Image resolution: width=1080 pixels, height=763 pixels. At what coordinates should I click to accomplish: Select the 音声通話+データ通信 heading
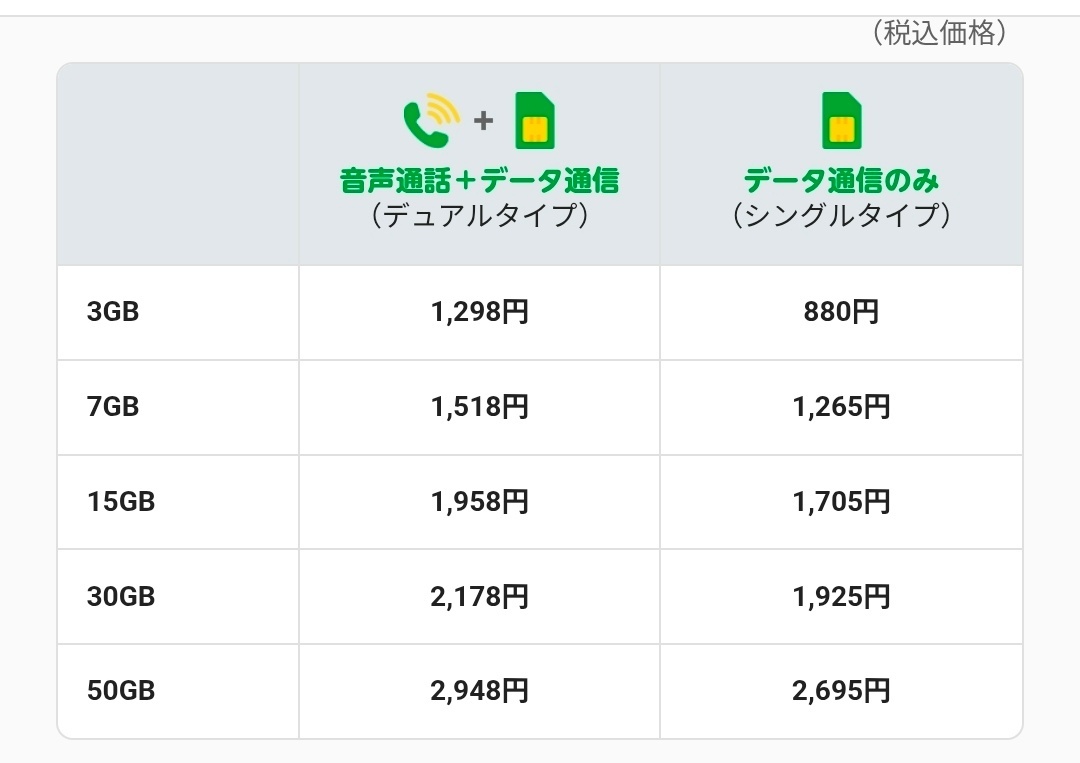point(479,180)
